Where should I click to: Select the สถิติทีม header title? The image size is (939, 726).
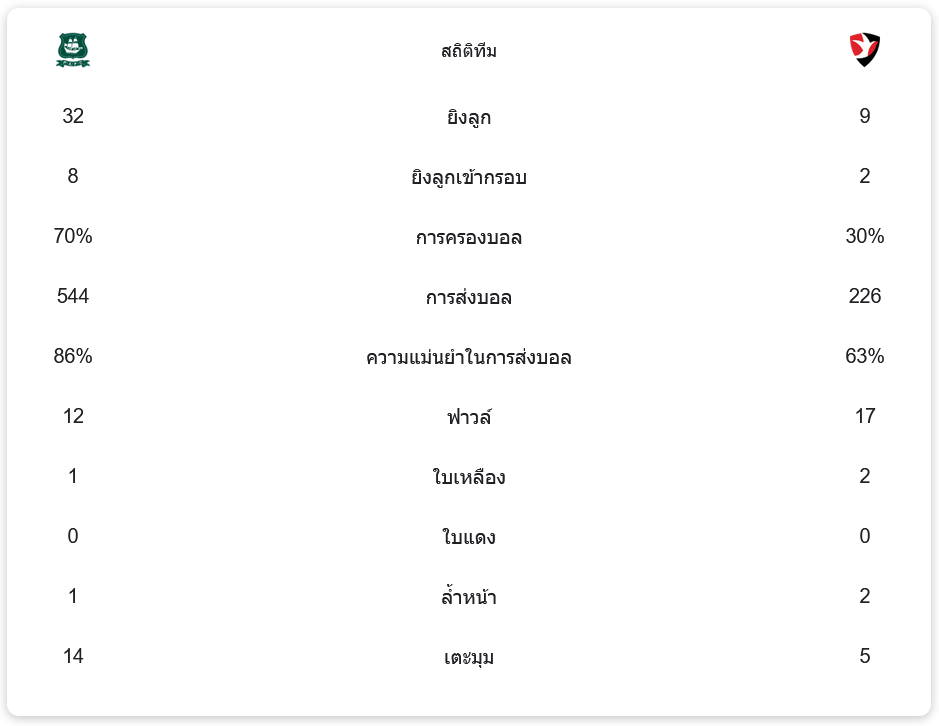click(x=469, y=51)
